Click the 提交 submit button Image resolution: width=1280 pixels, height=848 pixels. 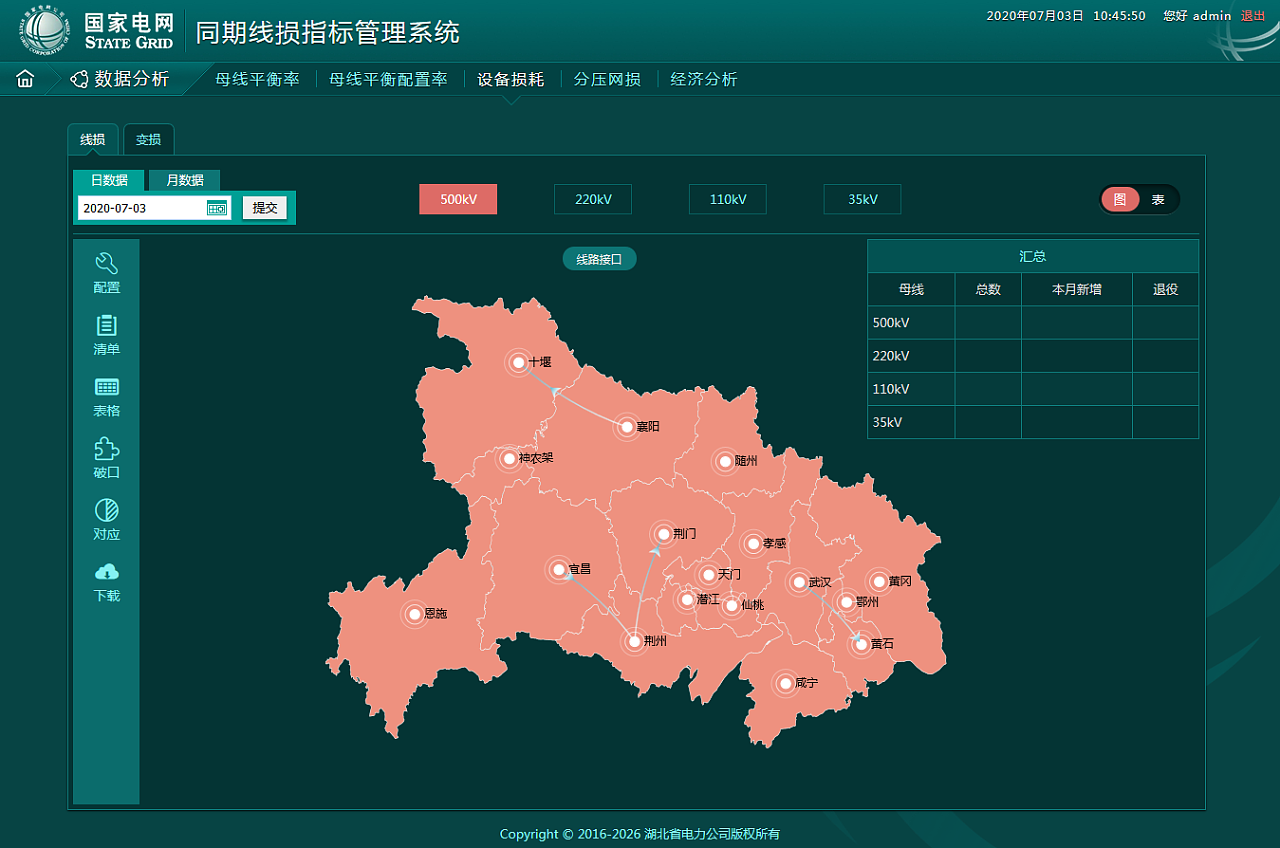click(263, 207)
